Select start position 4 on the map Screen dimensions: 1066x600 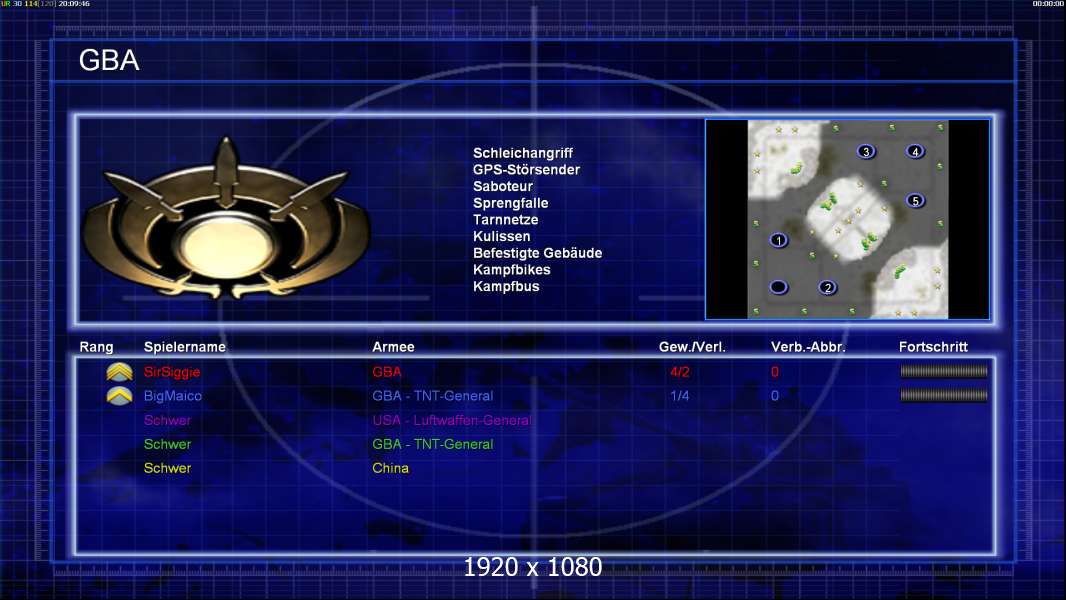point(915,152)
